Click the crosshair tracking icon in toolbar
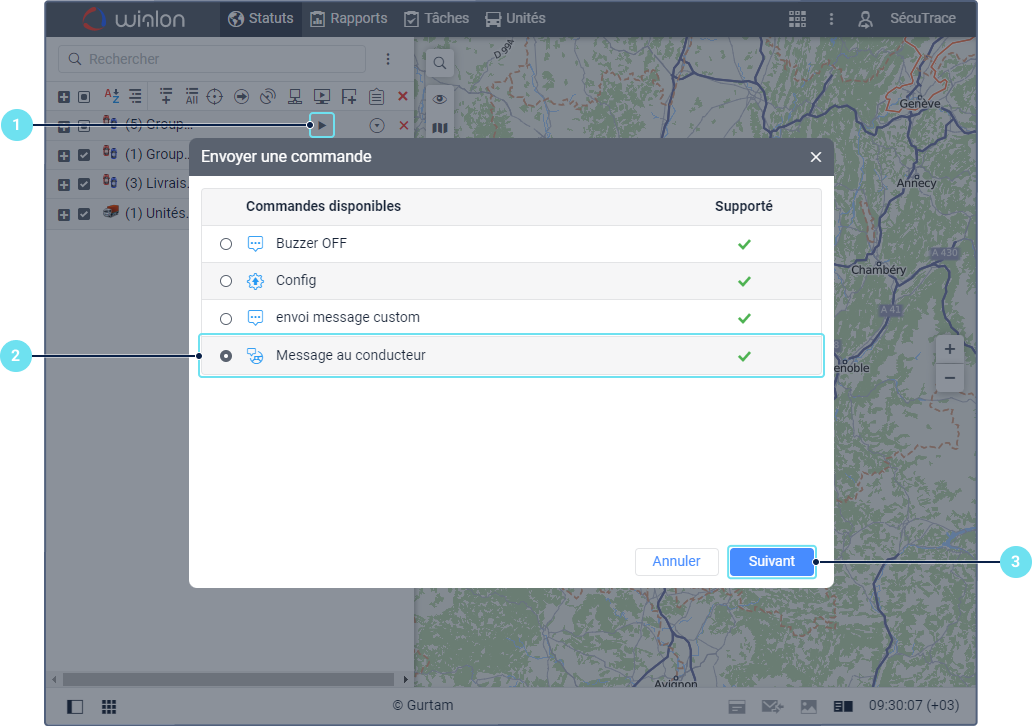 coord(215,97)
